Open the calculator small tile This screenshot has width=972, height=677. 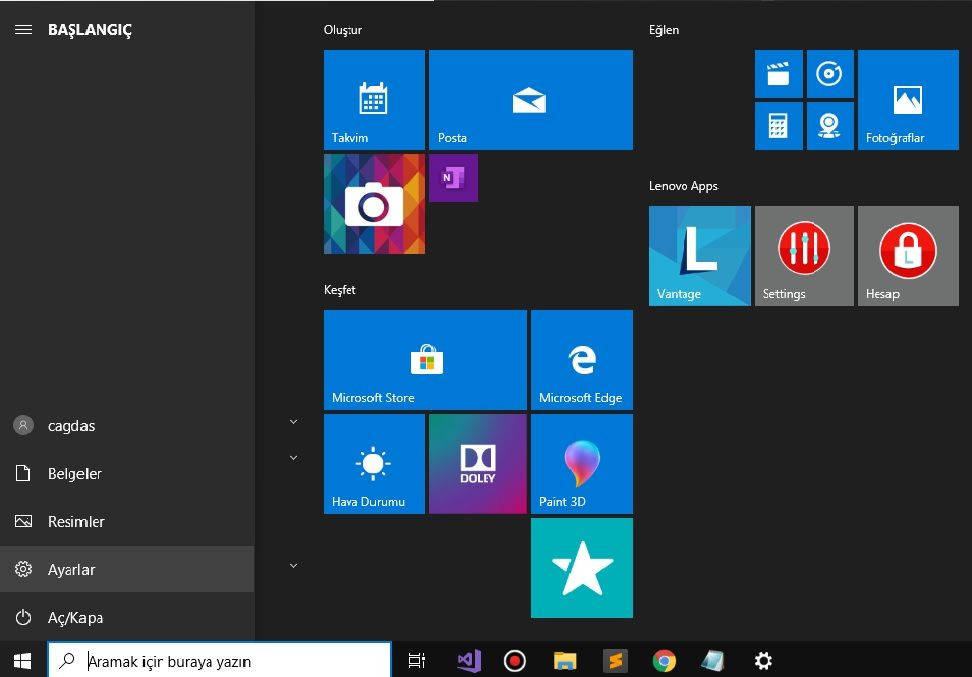(x=779, y=126)
